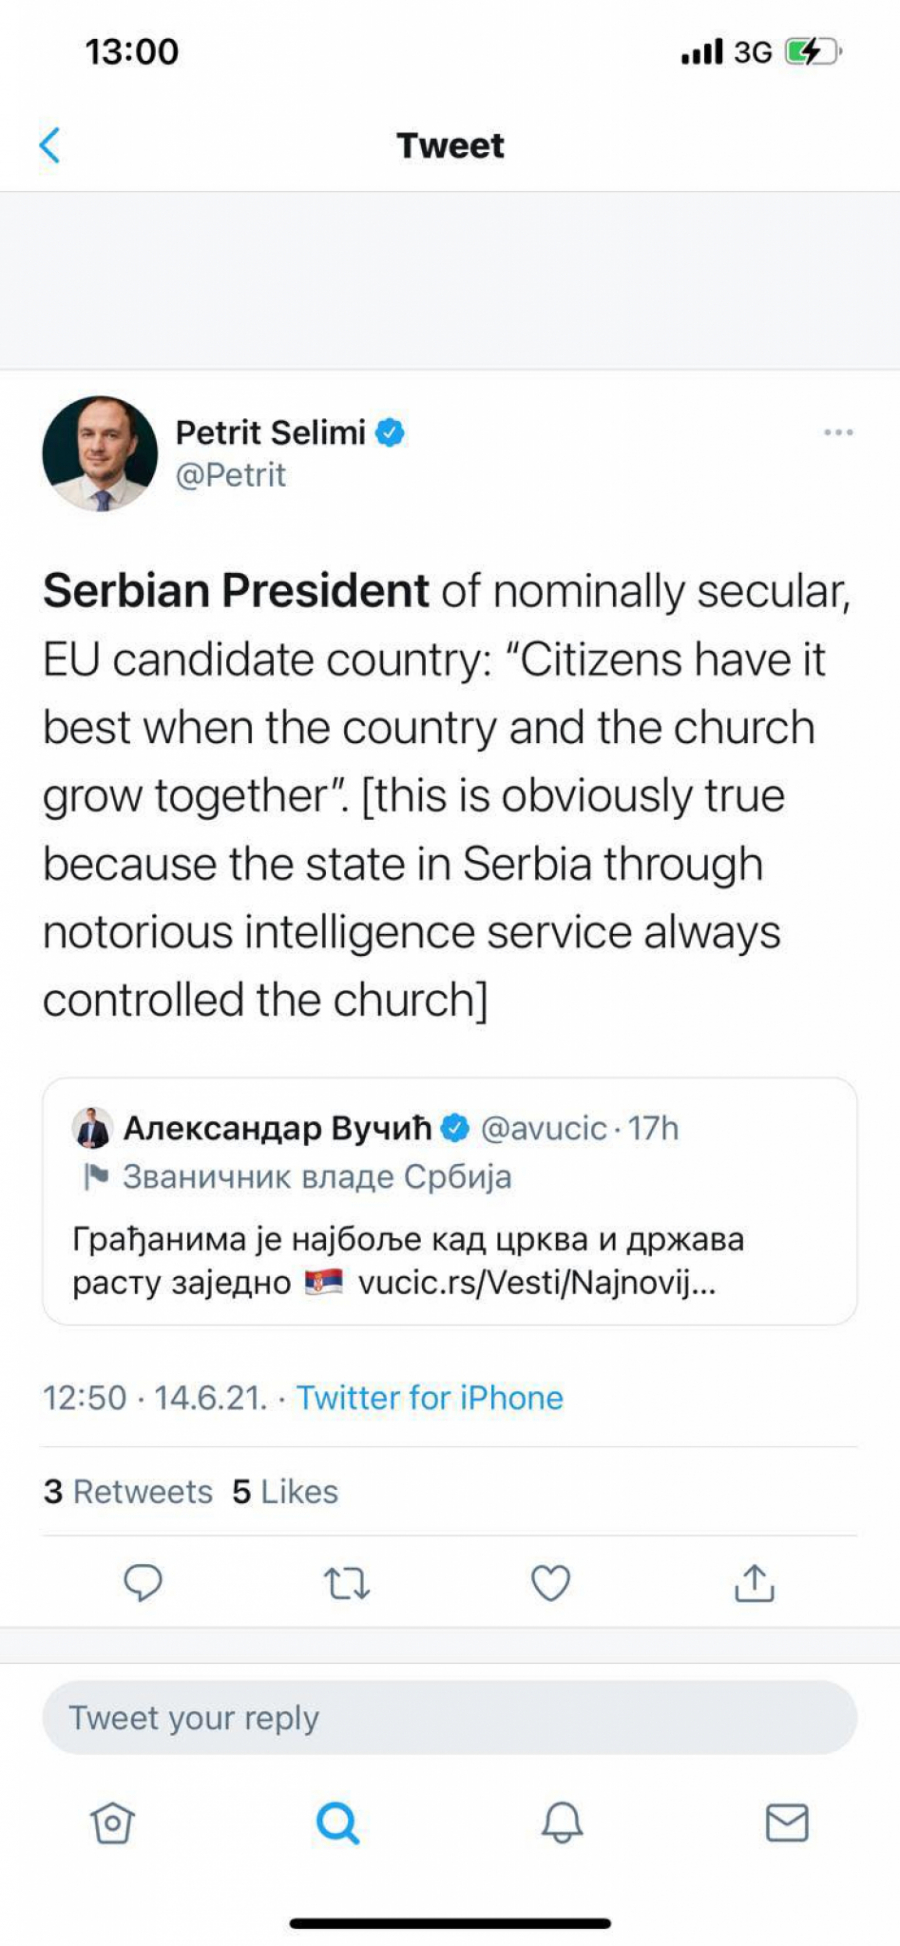Open the three-dot tweet options menu
Viewport: 900px width, 1946px height.
[x=838, y=430]
